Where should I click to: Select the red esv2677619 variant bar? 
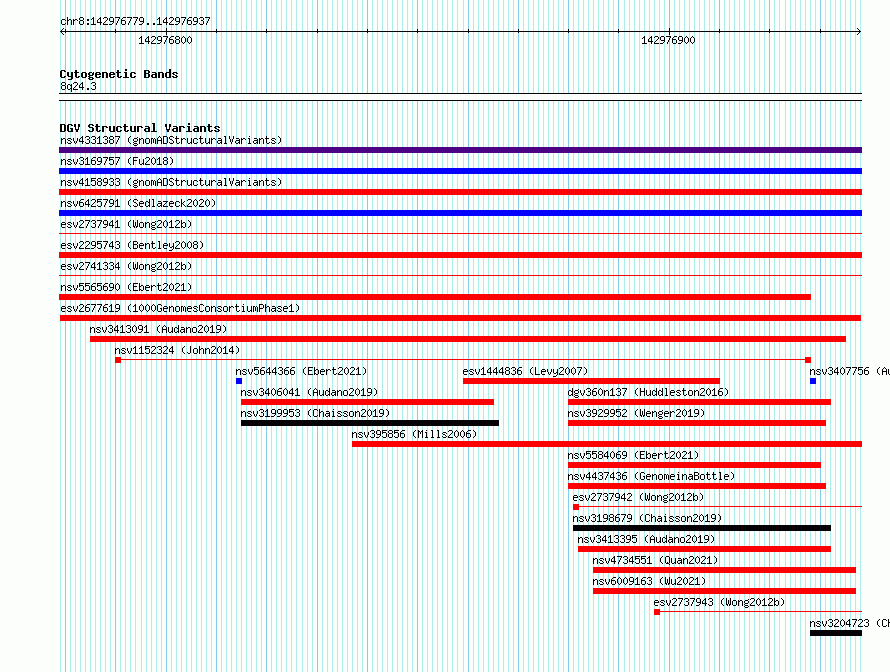coord(460,318)
